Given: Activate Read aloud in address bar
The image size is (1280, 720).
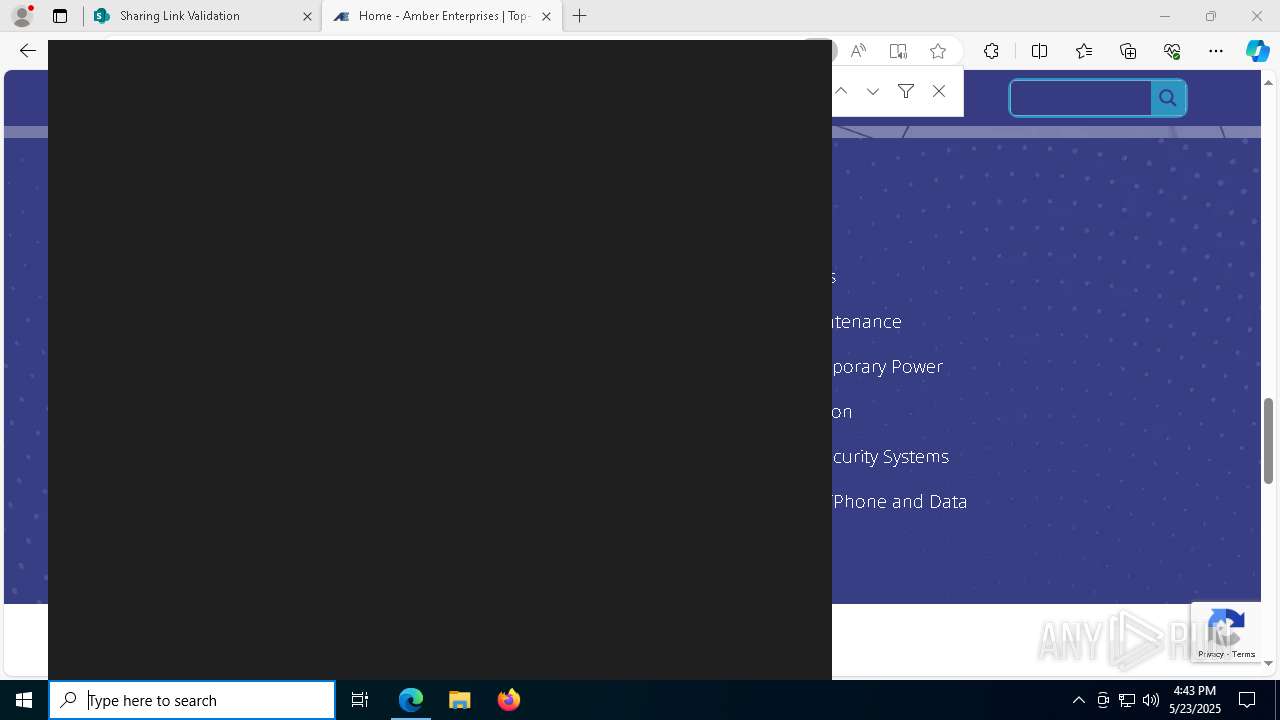Looking at the screenshot, I should (x=858, y=51).
